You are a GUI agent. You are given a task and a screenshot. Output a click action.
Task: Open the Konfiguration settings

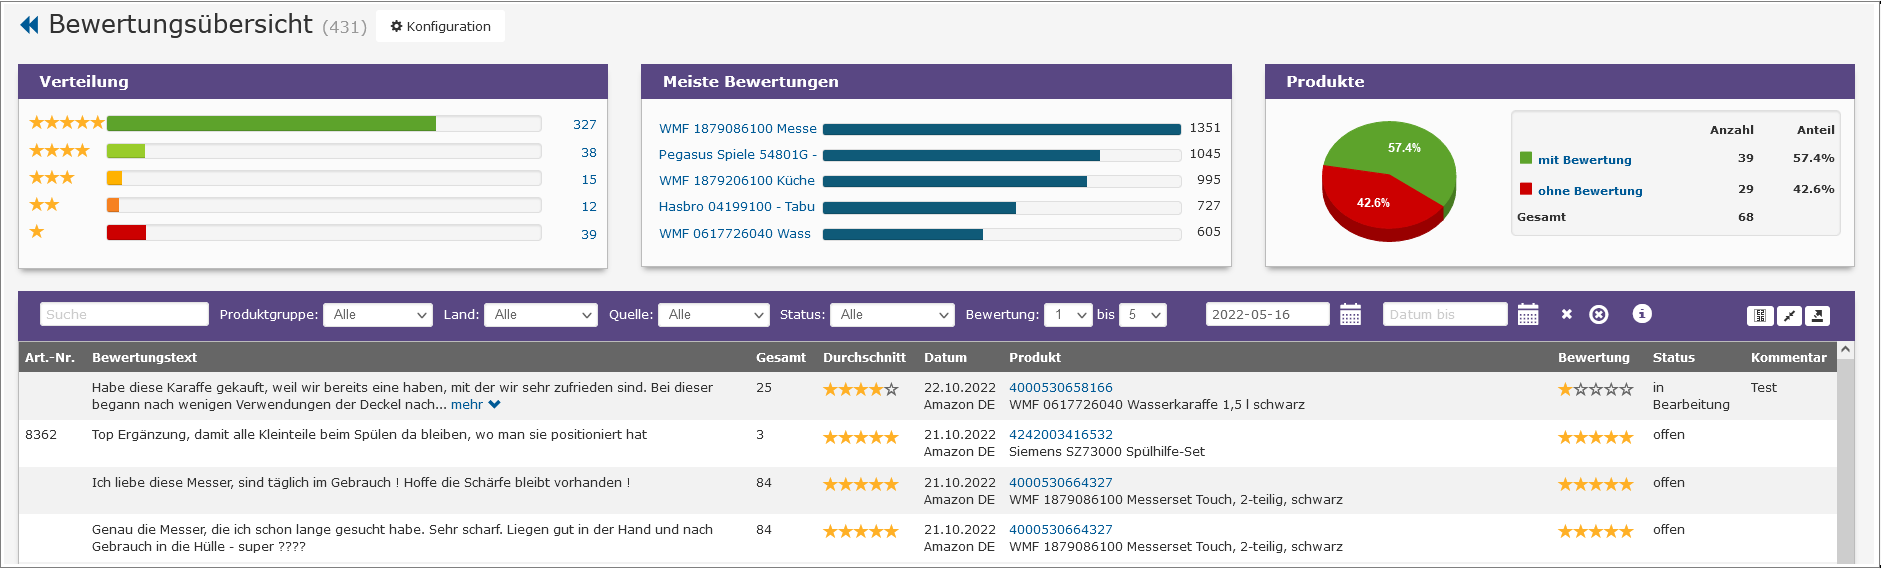[x=440, y=26]
